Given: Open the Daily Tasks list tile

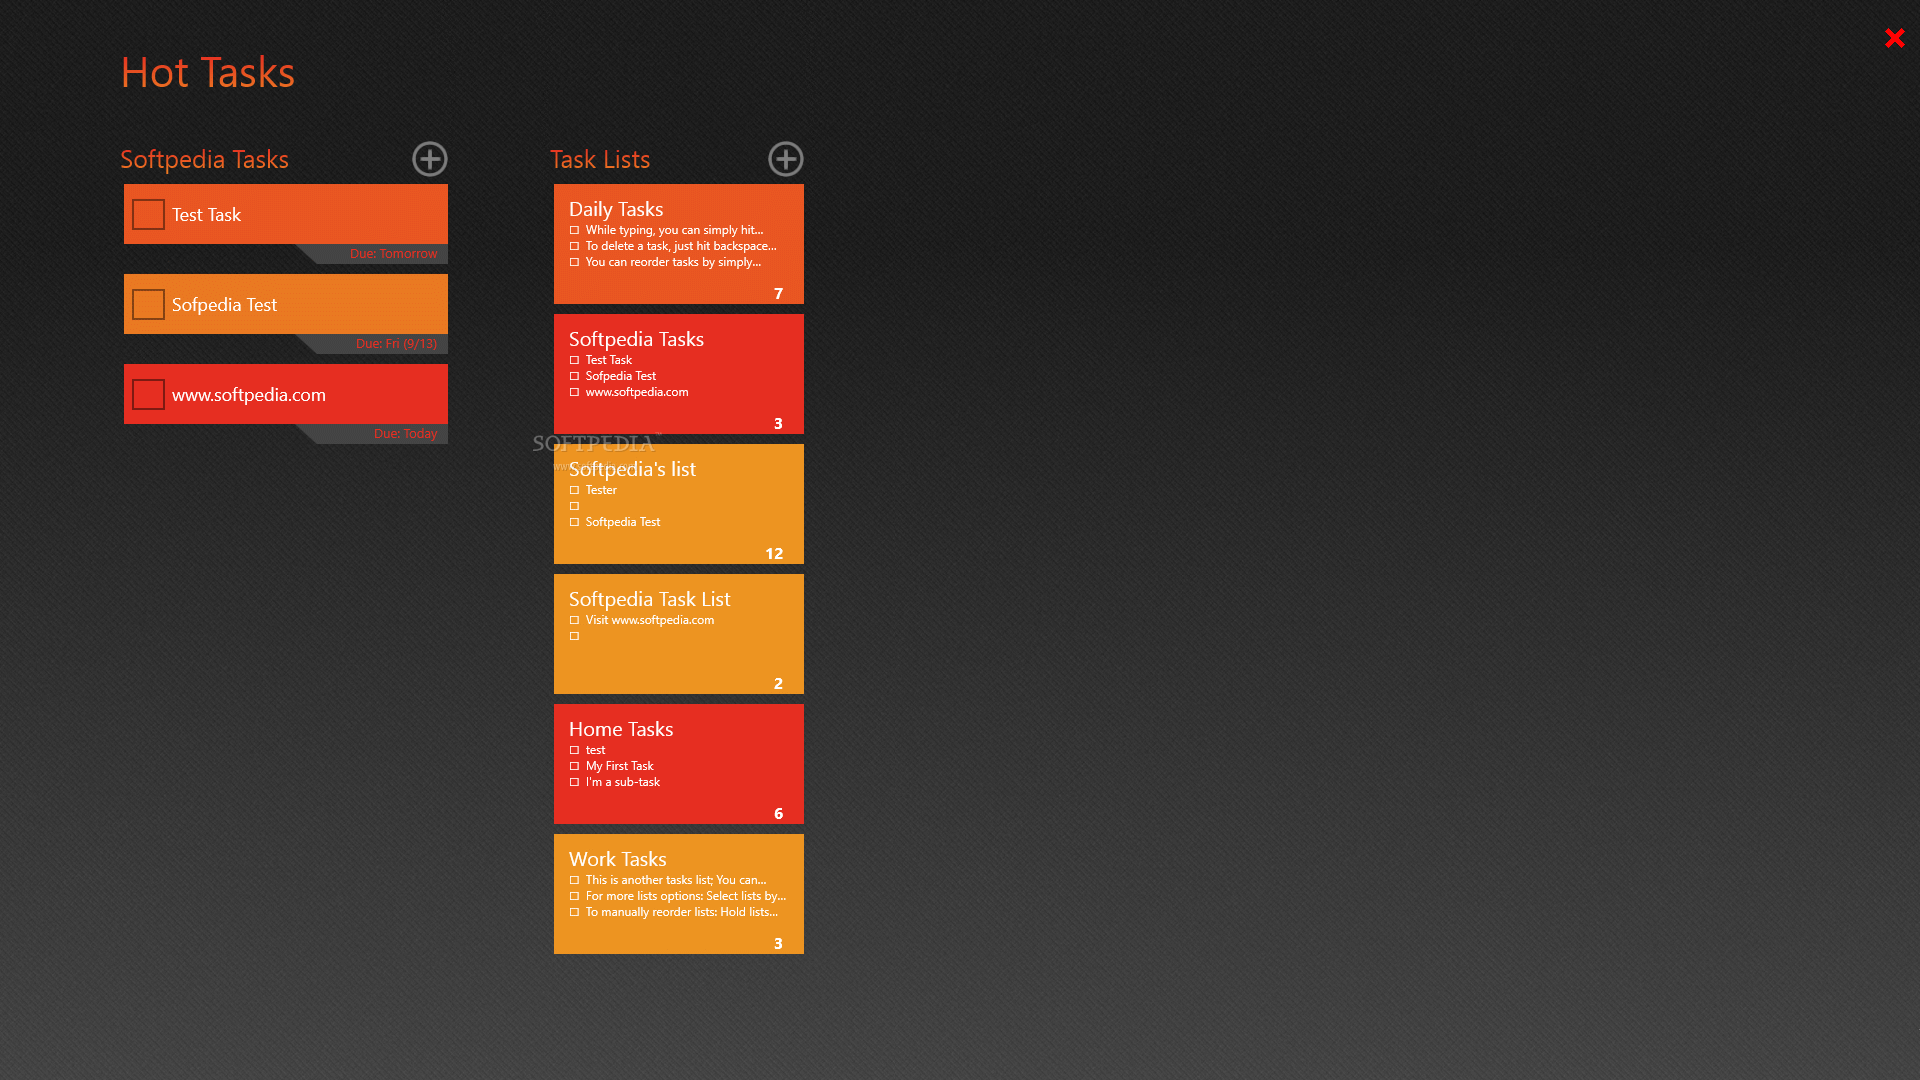Looking at the screenshot, I should [x=679, y=244].
